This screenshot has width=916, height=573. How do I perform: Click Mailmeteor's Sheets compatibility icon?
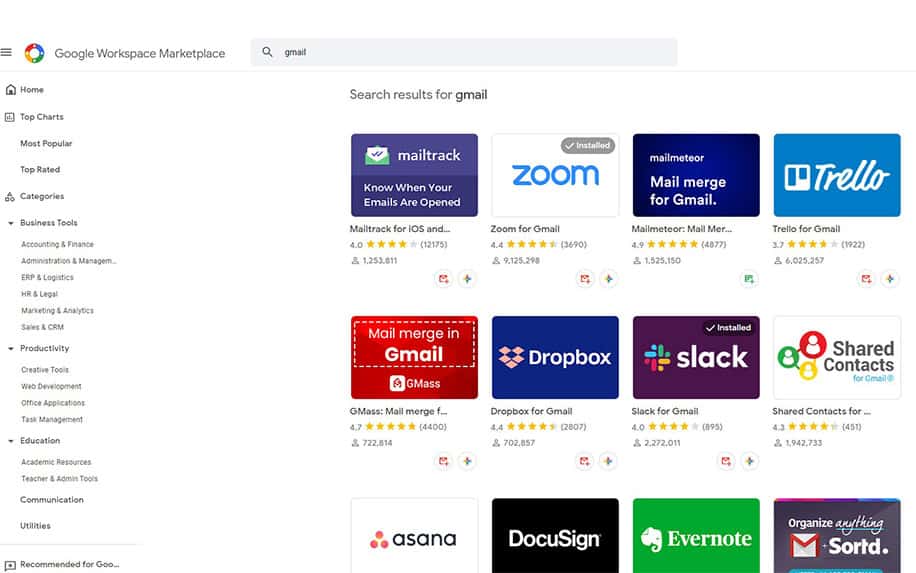[749, 279]
